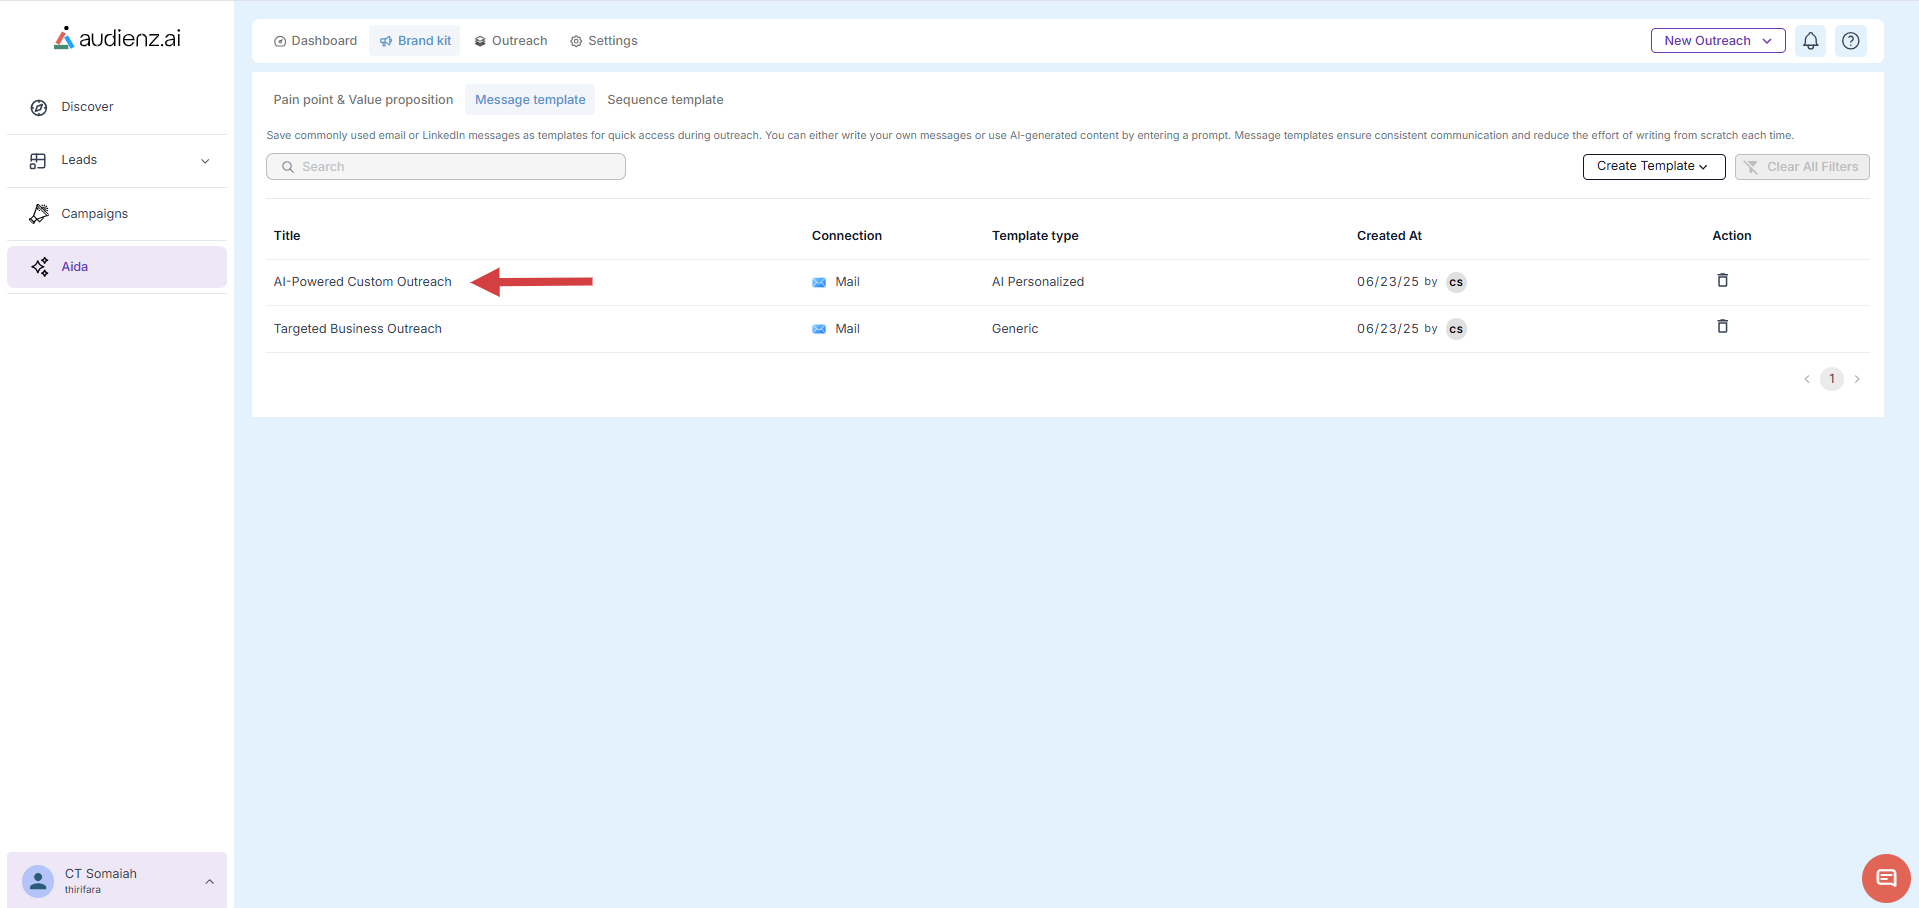
Task: Open the chat support bubble
Action: click(1886, 878)
